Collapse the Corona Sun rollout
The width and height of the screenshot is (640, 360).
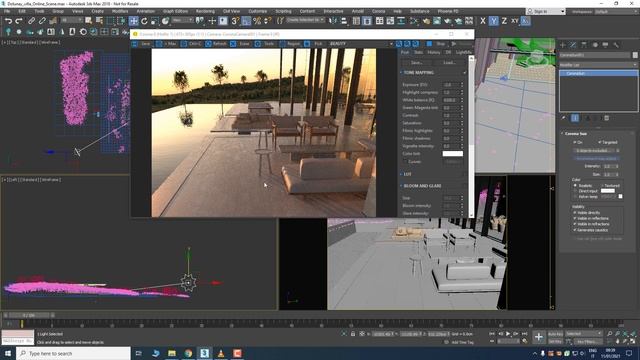[576, 133]
